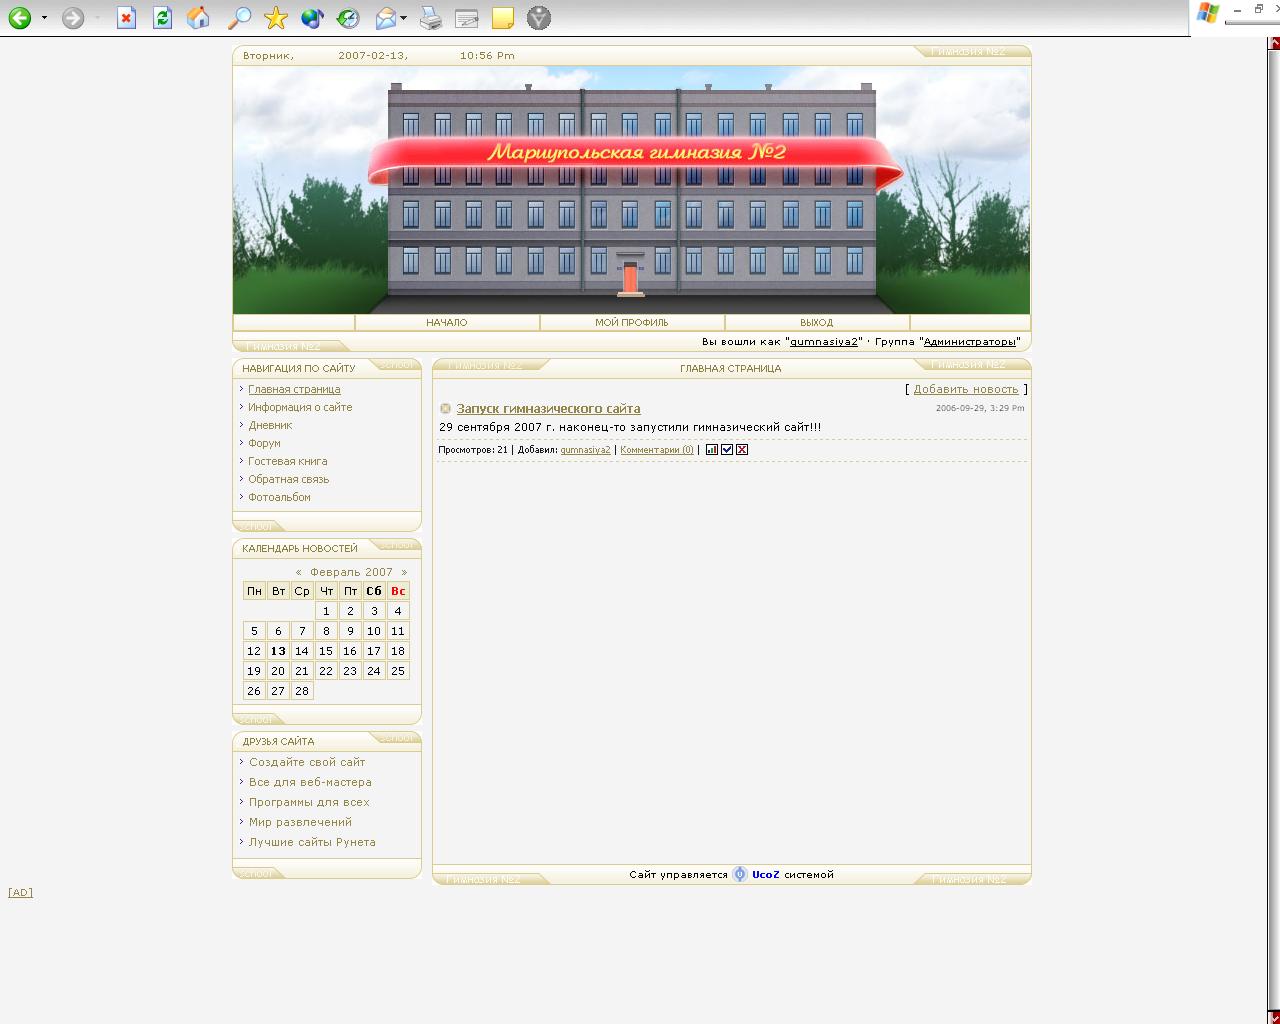Open the Лучшие сайты Рунета link
This screenshot has width=1280, height=1024.
pyautogui.click(x=312, y=843)
